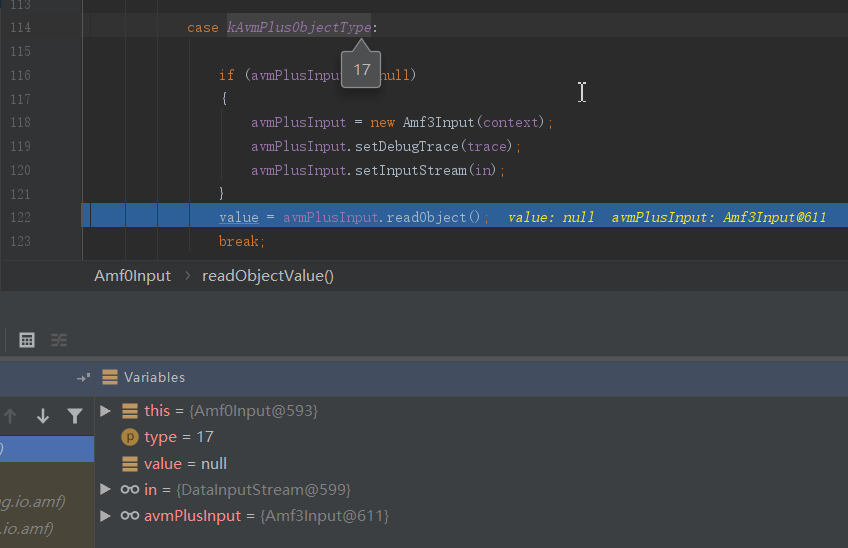This screenshot has width=848, height=548.
Task: Expand the 'in' DataInputStream node
Action: (x=106, y=490)
